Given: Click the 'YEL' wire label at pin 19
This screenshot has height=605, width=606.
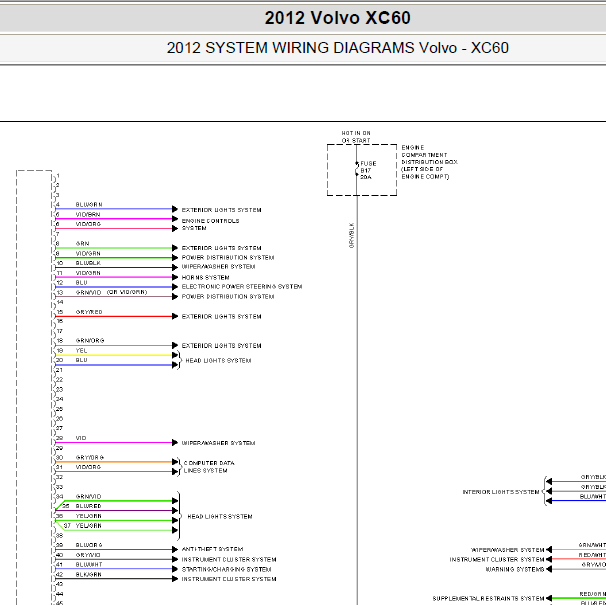Looking at the screenshot, I should pos(82,351).
